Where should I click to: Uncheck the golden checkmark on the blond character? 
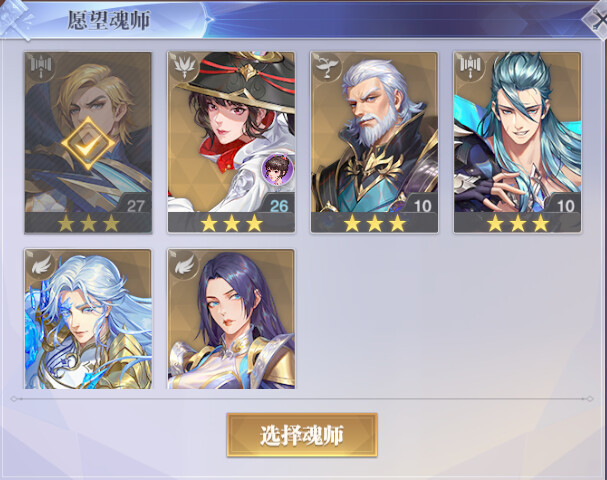pos(88,143)
